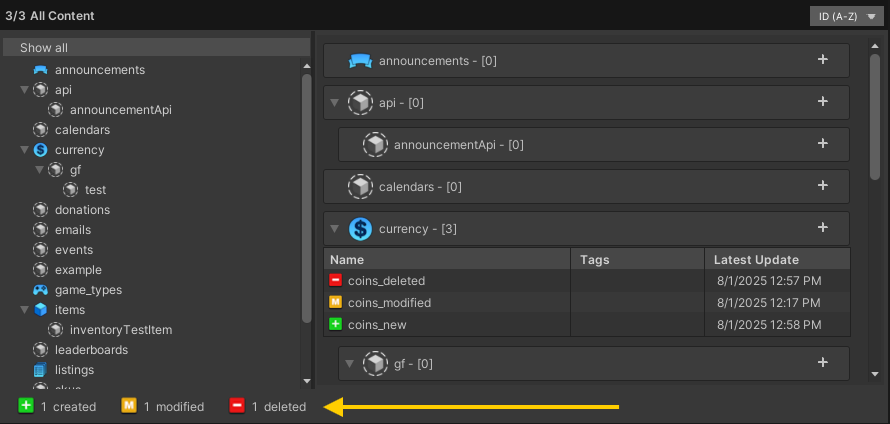Image resolution: width=890 pixels, height=424 pixels.
Task: Add new item to announcements with plus
Action: pos(823,60)
